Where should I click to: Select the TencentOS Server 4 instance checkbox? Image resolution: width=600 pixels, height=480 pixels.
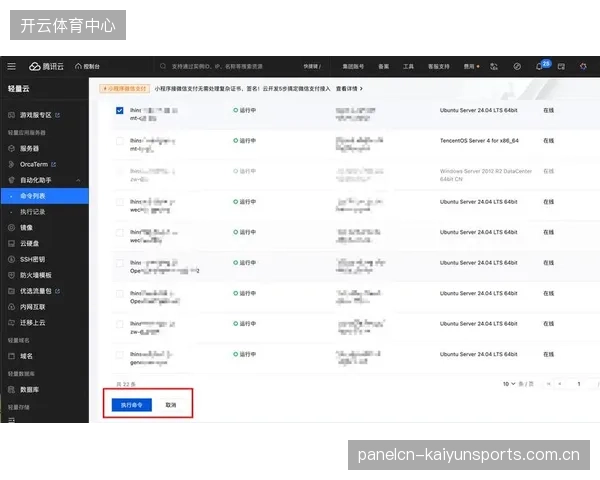coord(120,141)
